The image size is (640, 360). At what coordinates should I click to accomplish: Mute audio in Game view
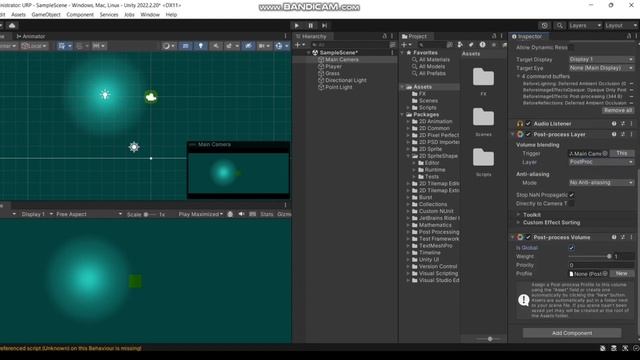coord(241,214)
